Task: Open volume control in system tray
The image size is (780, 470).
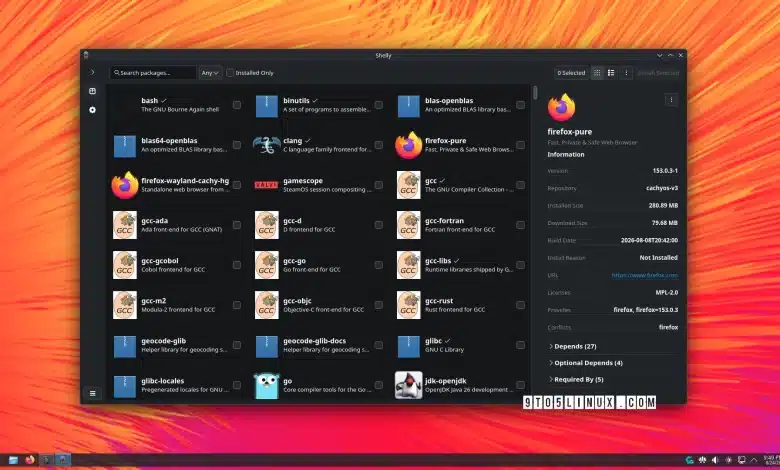Action: click(715, 460)
